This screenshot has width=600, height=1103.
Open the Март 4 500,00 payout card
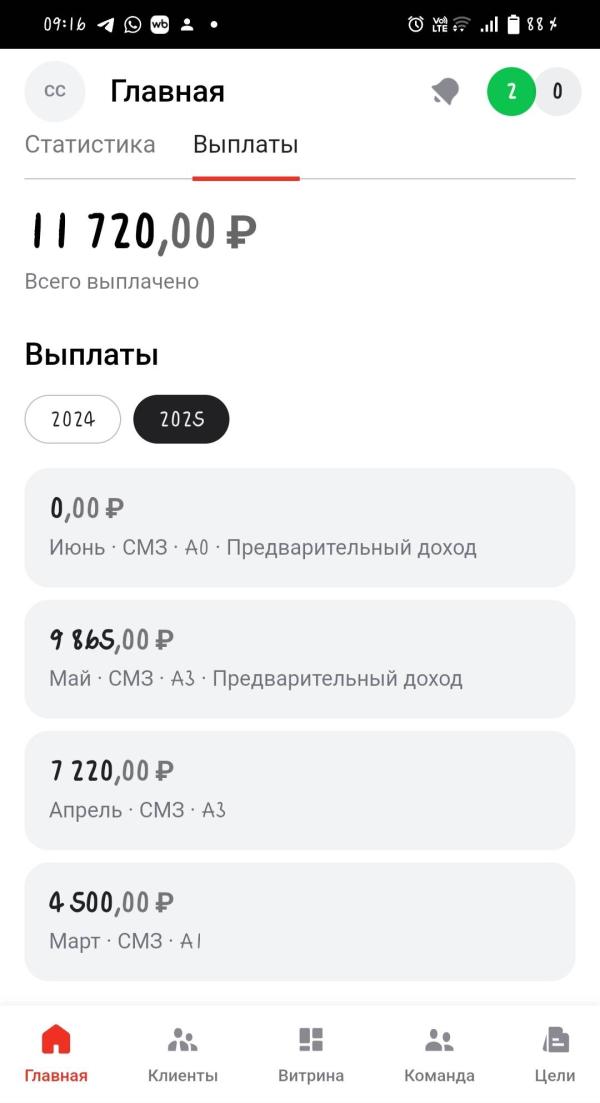click(300, 922)
